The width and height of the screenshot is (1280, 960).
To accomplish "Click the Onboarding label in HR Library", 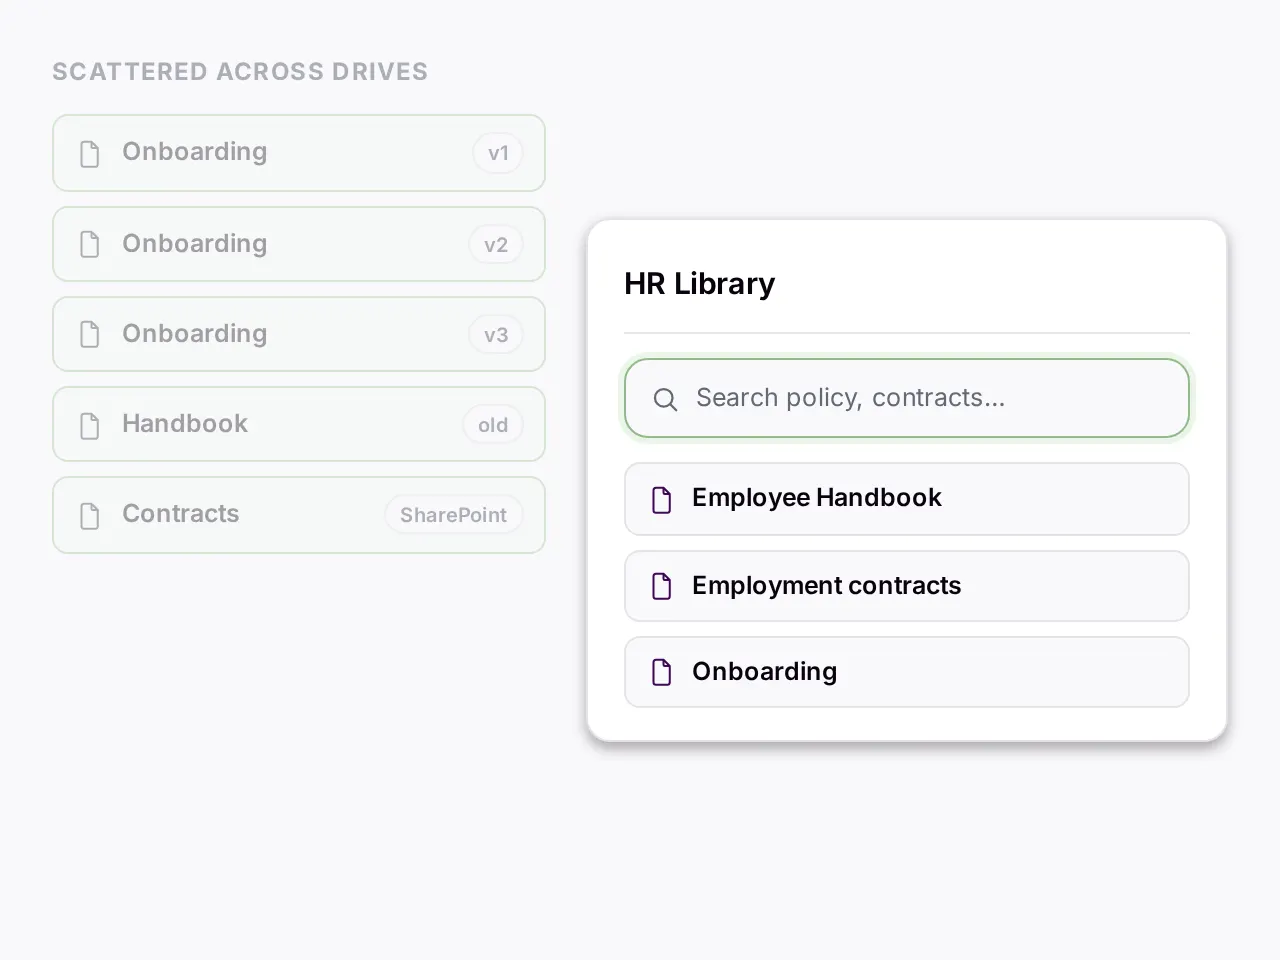I will coord(765,672).
